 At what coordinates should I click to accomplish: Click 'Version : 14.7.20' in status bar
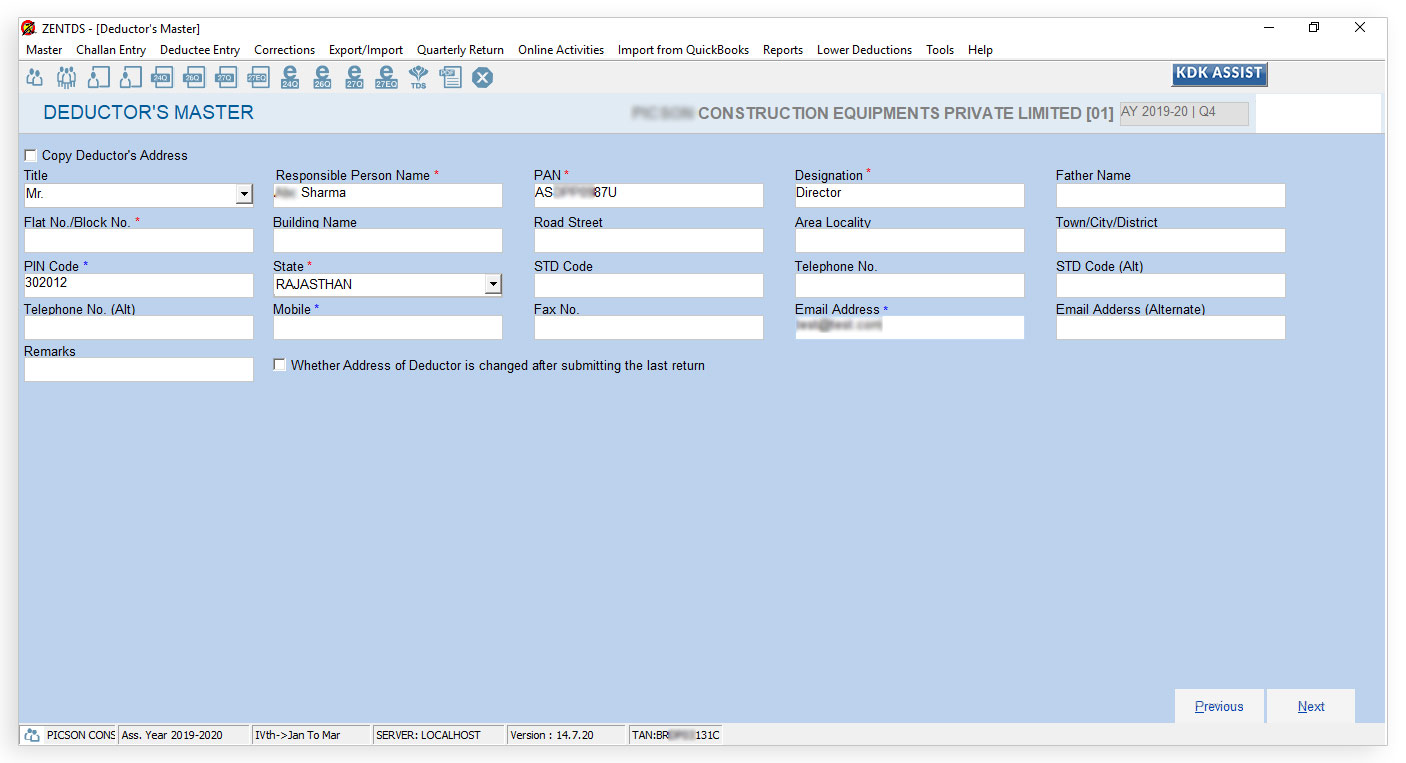566,735
